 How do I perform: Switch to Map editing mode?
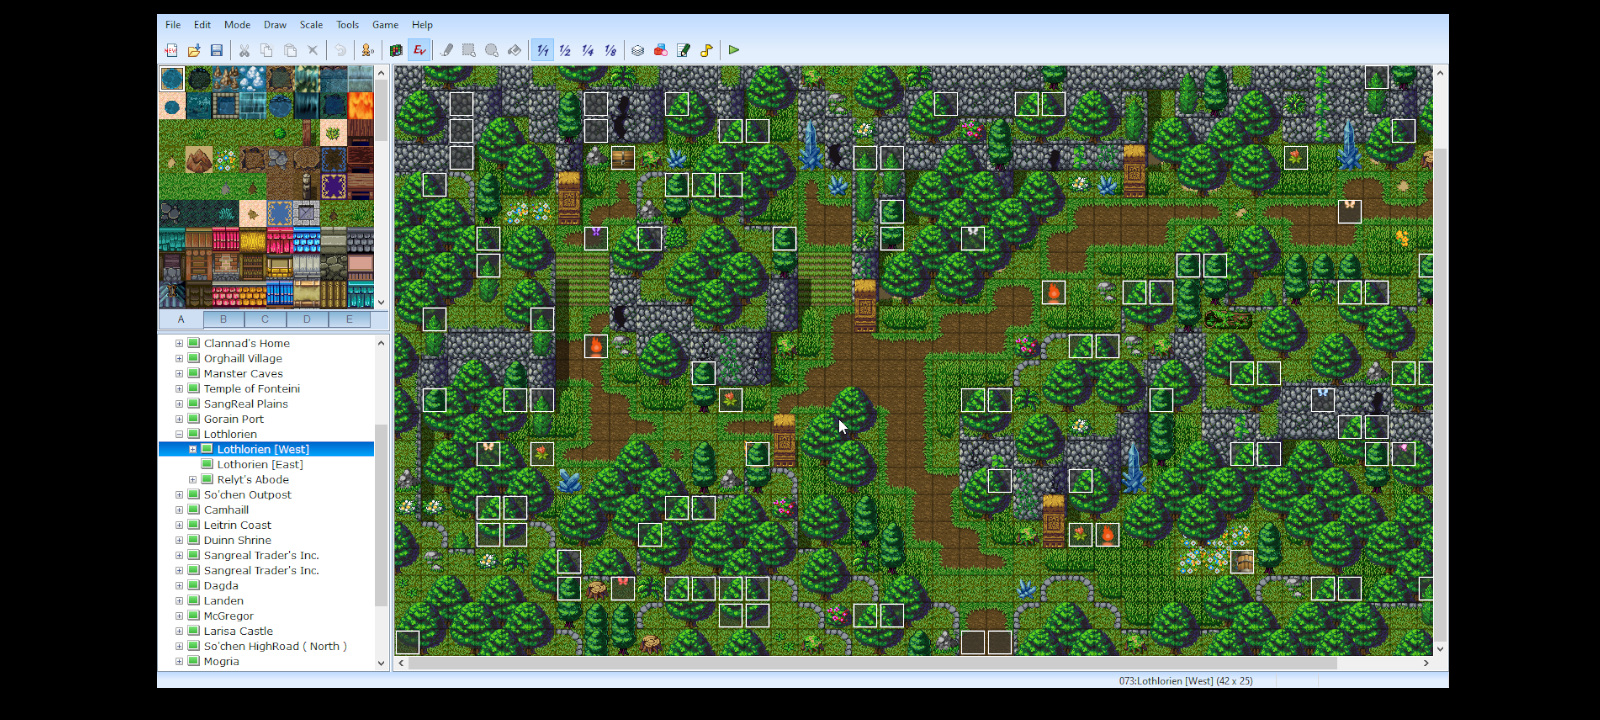396,50
